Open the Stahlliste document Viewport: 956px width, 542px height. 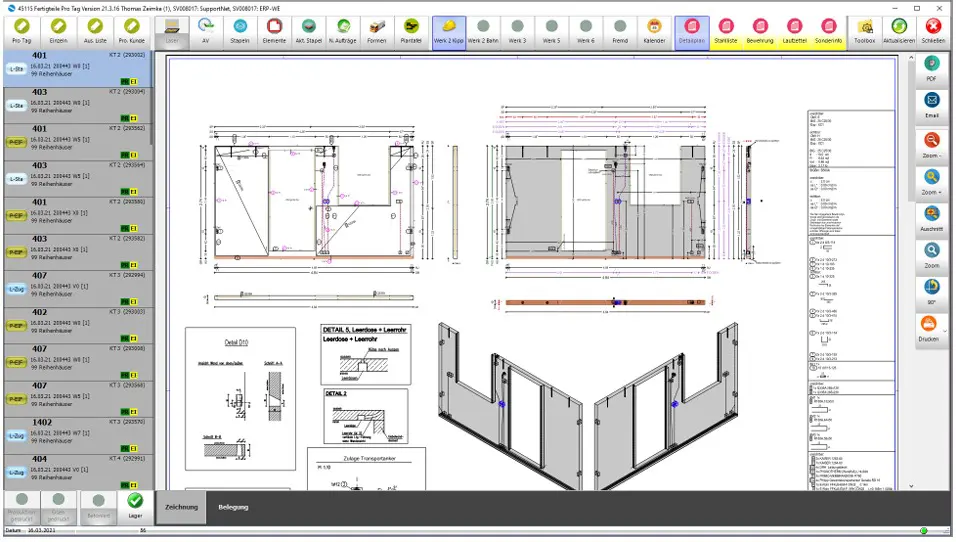tap(726, 32)
